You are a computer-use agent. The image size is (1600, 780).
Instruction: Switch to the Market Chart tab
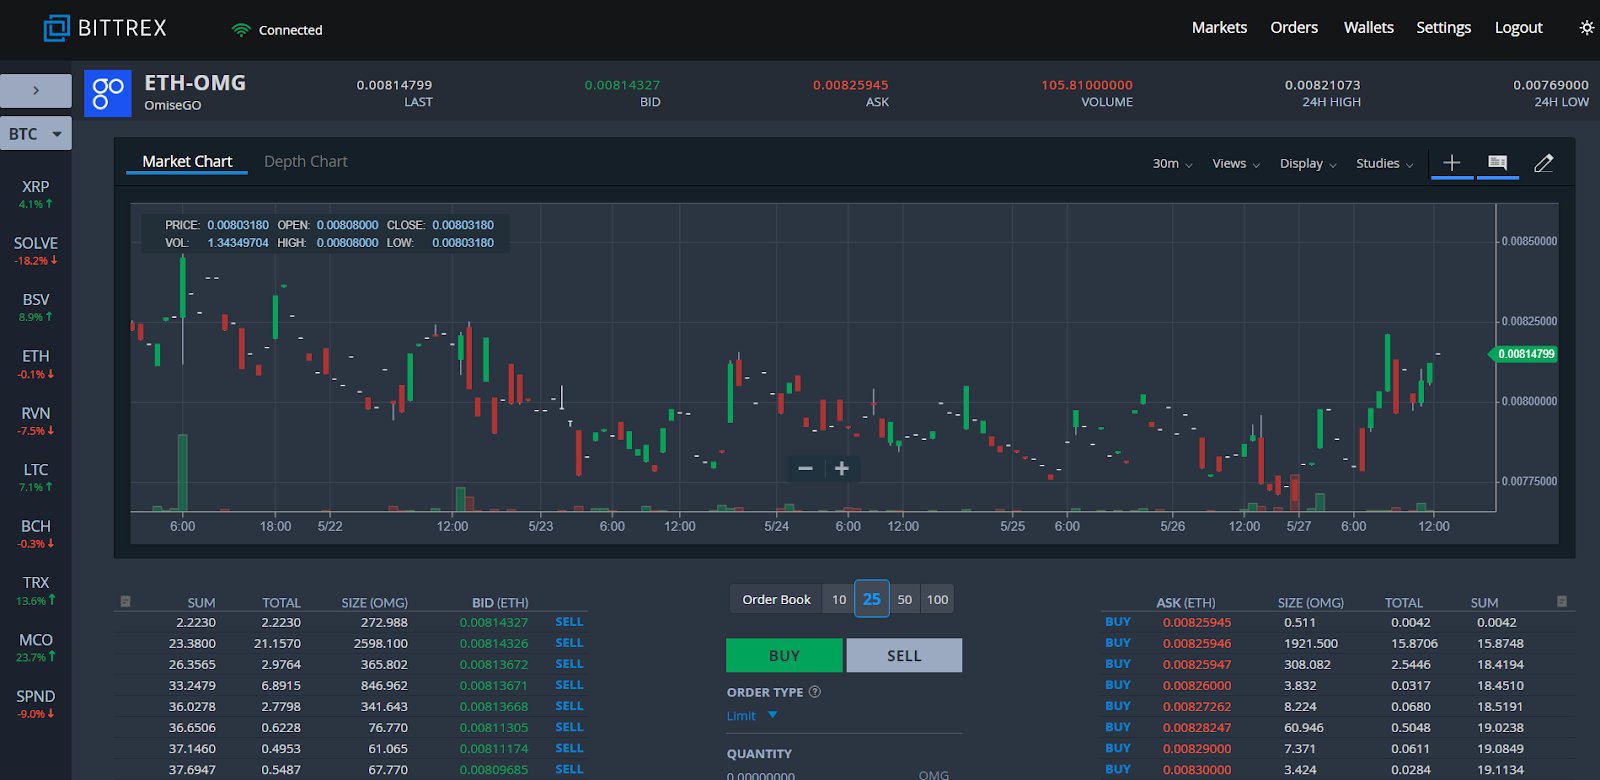pyautogui.click(x=187, y=161)
